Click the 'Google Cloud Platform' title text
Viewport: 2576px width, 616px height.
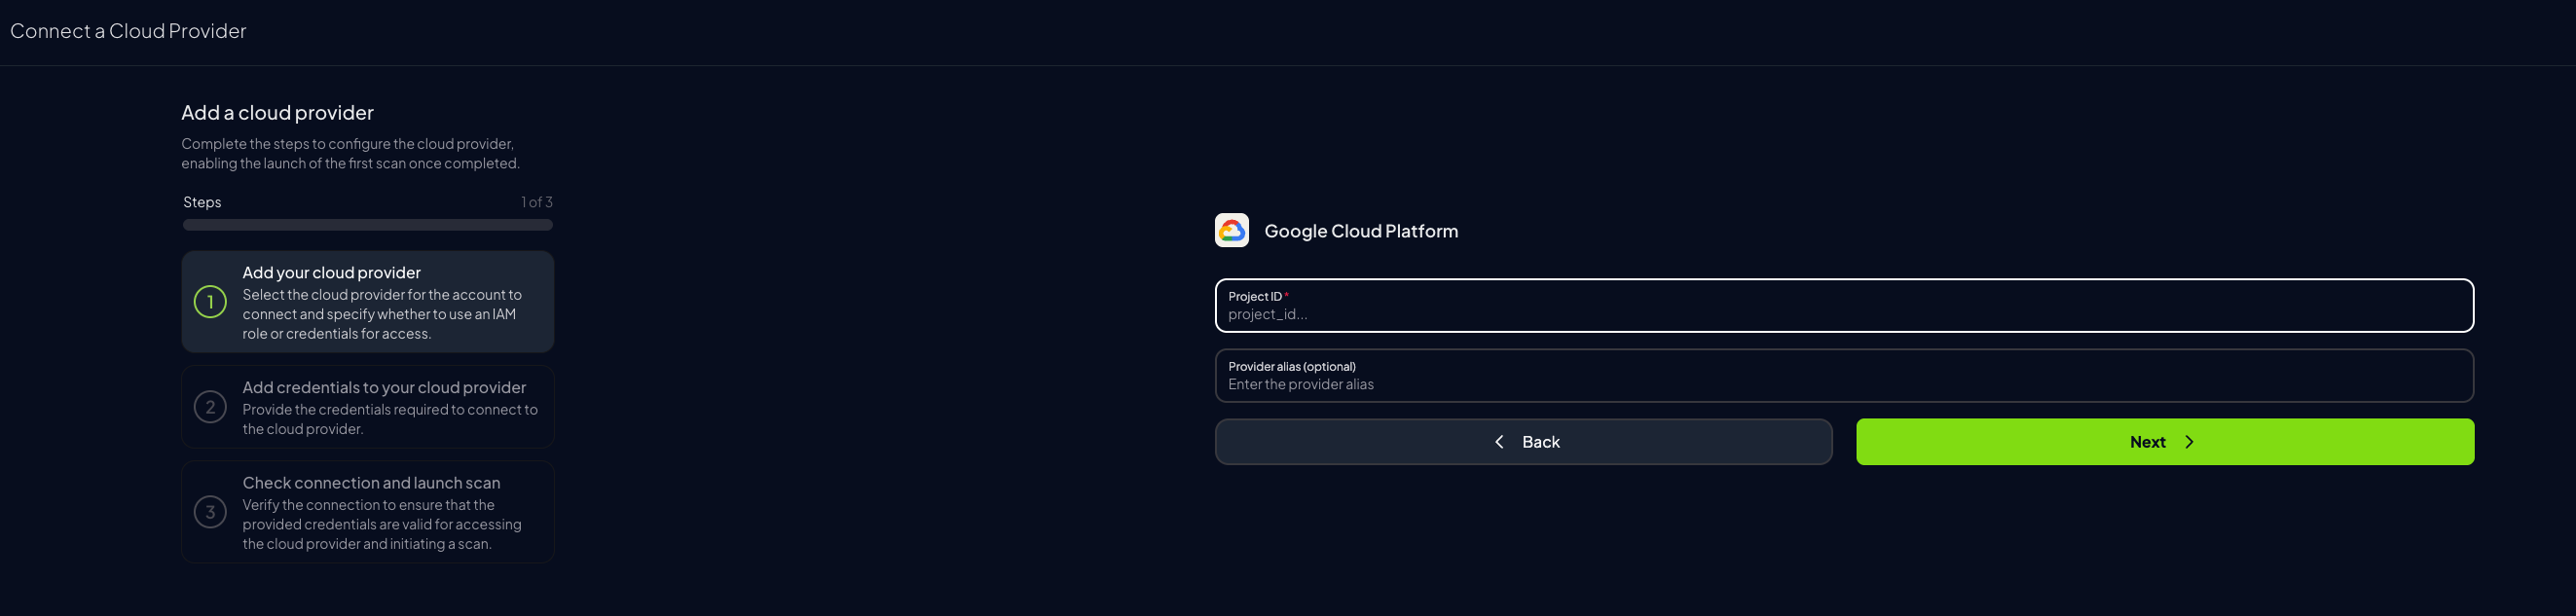1361,231
